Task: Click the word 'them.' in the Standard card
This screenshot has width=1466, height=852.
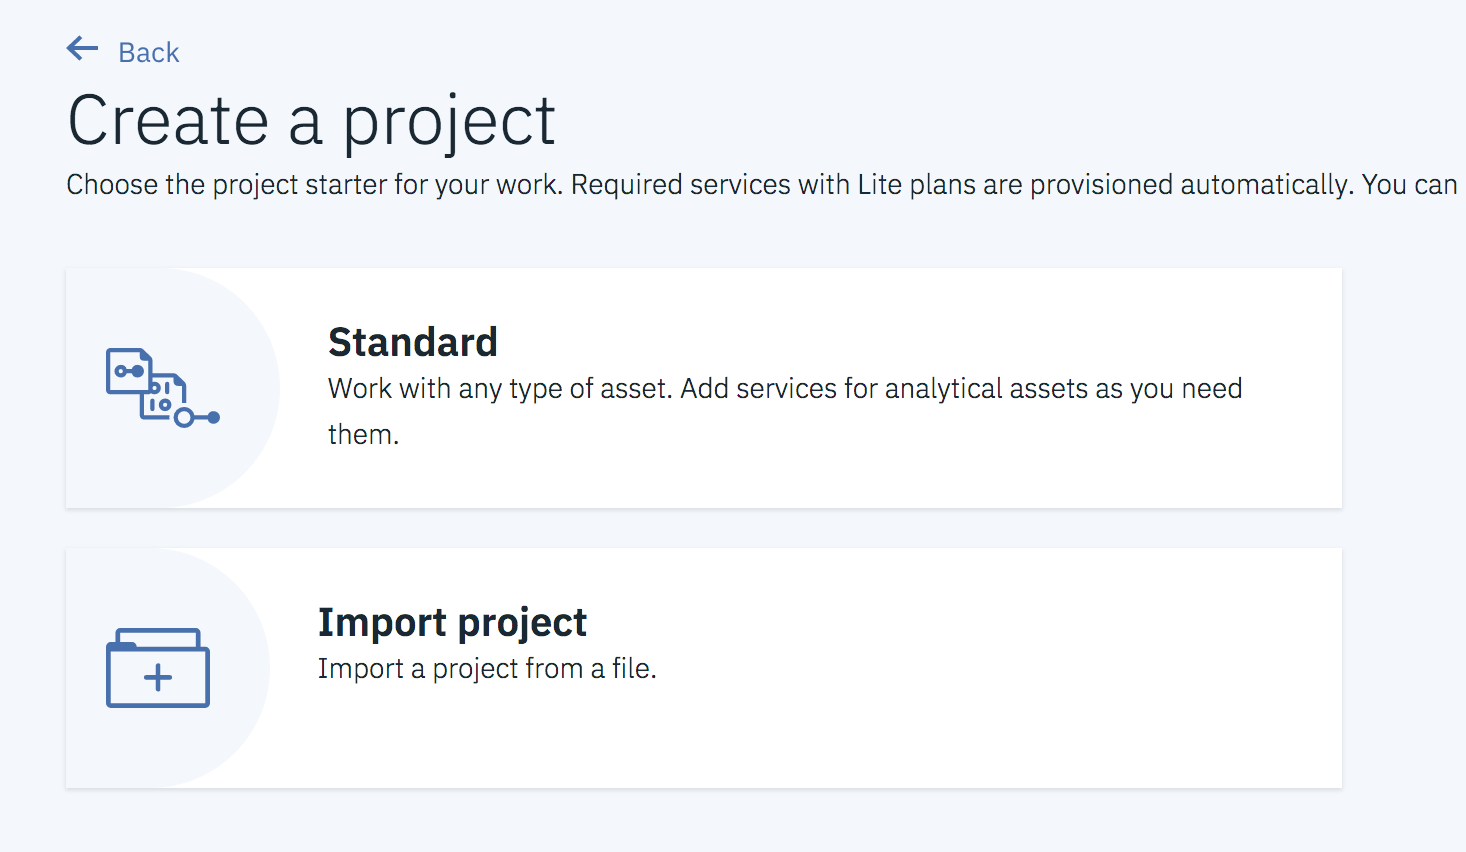Action: [363, 435]
